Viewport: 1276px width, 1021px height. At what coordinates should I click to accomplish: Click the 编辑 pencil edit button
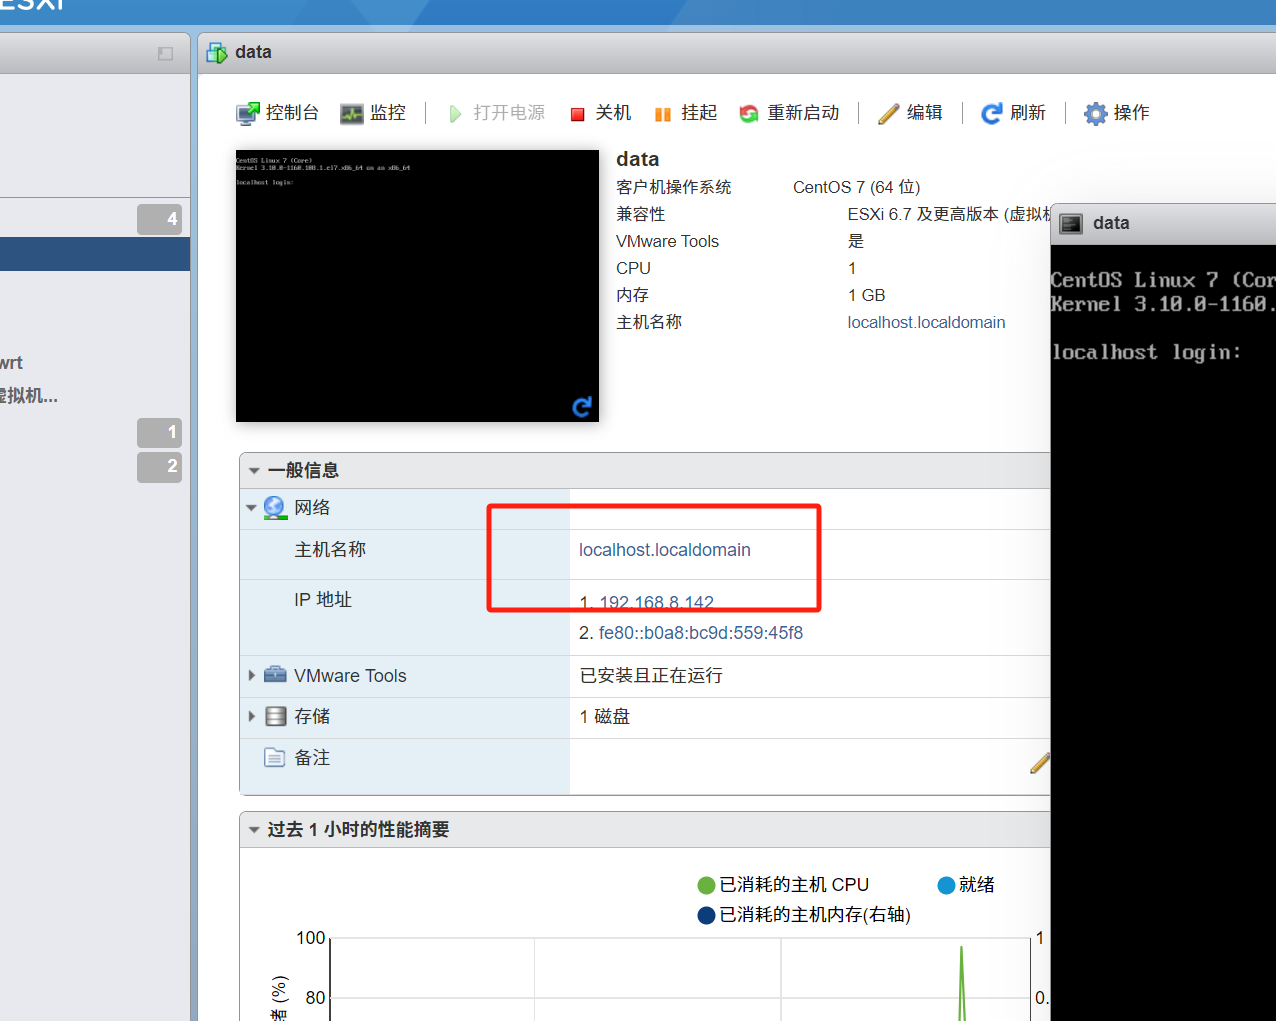910,113
